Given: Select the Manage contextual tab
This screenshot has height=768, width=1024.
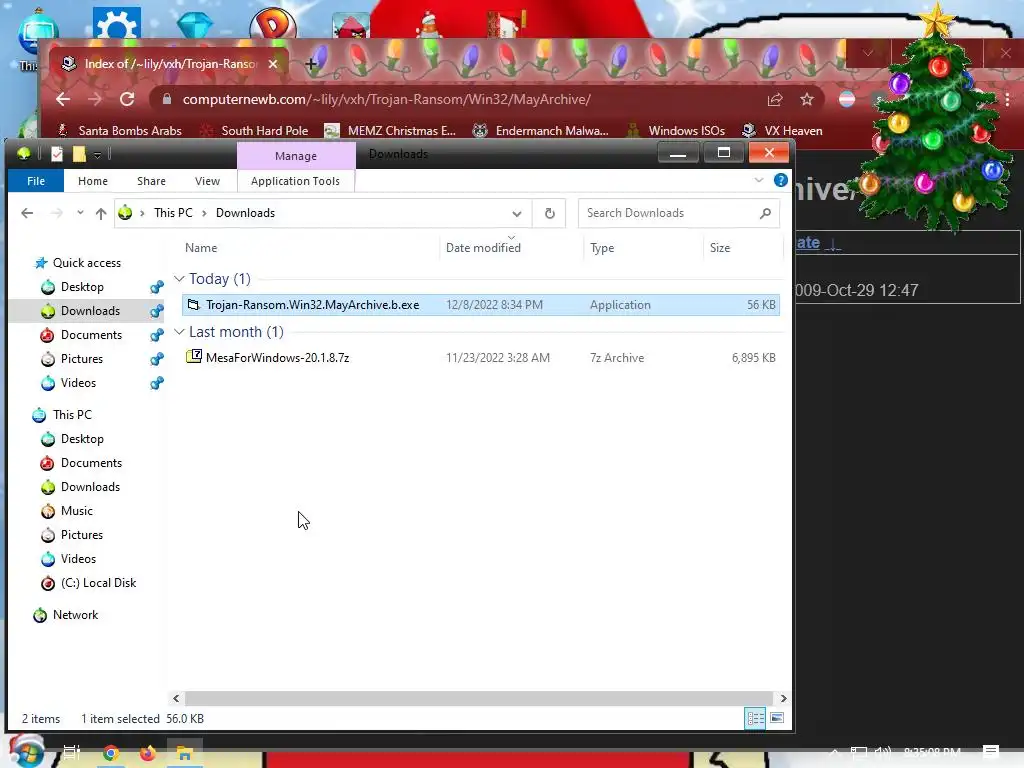Looking at the screenshot, I should [x=296, y=156].
